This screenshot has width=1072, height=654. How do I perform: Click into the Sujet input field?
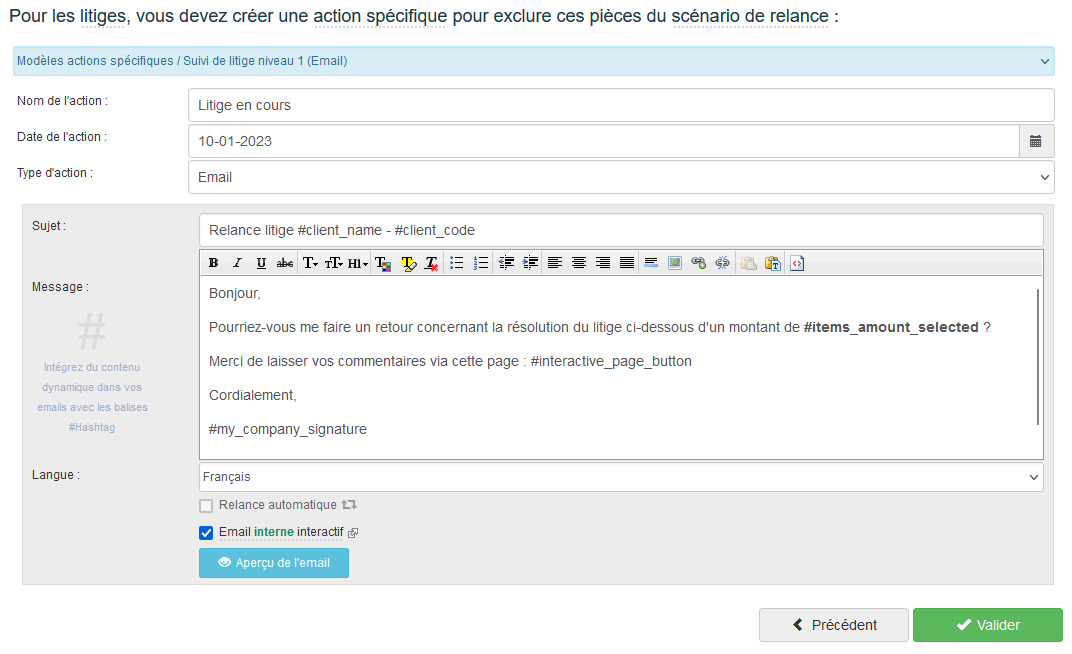(620, 230)
